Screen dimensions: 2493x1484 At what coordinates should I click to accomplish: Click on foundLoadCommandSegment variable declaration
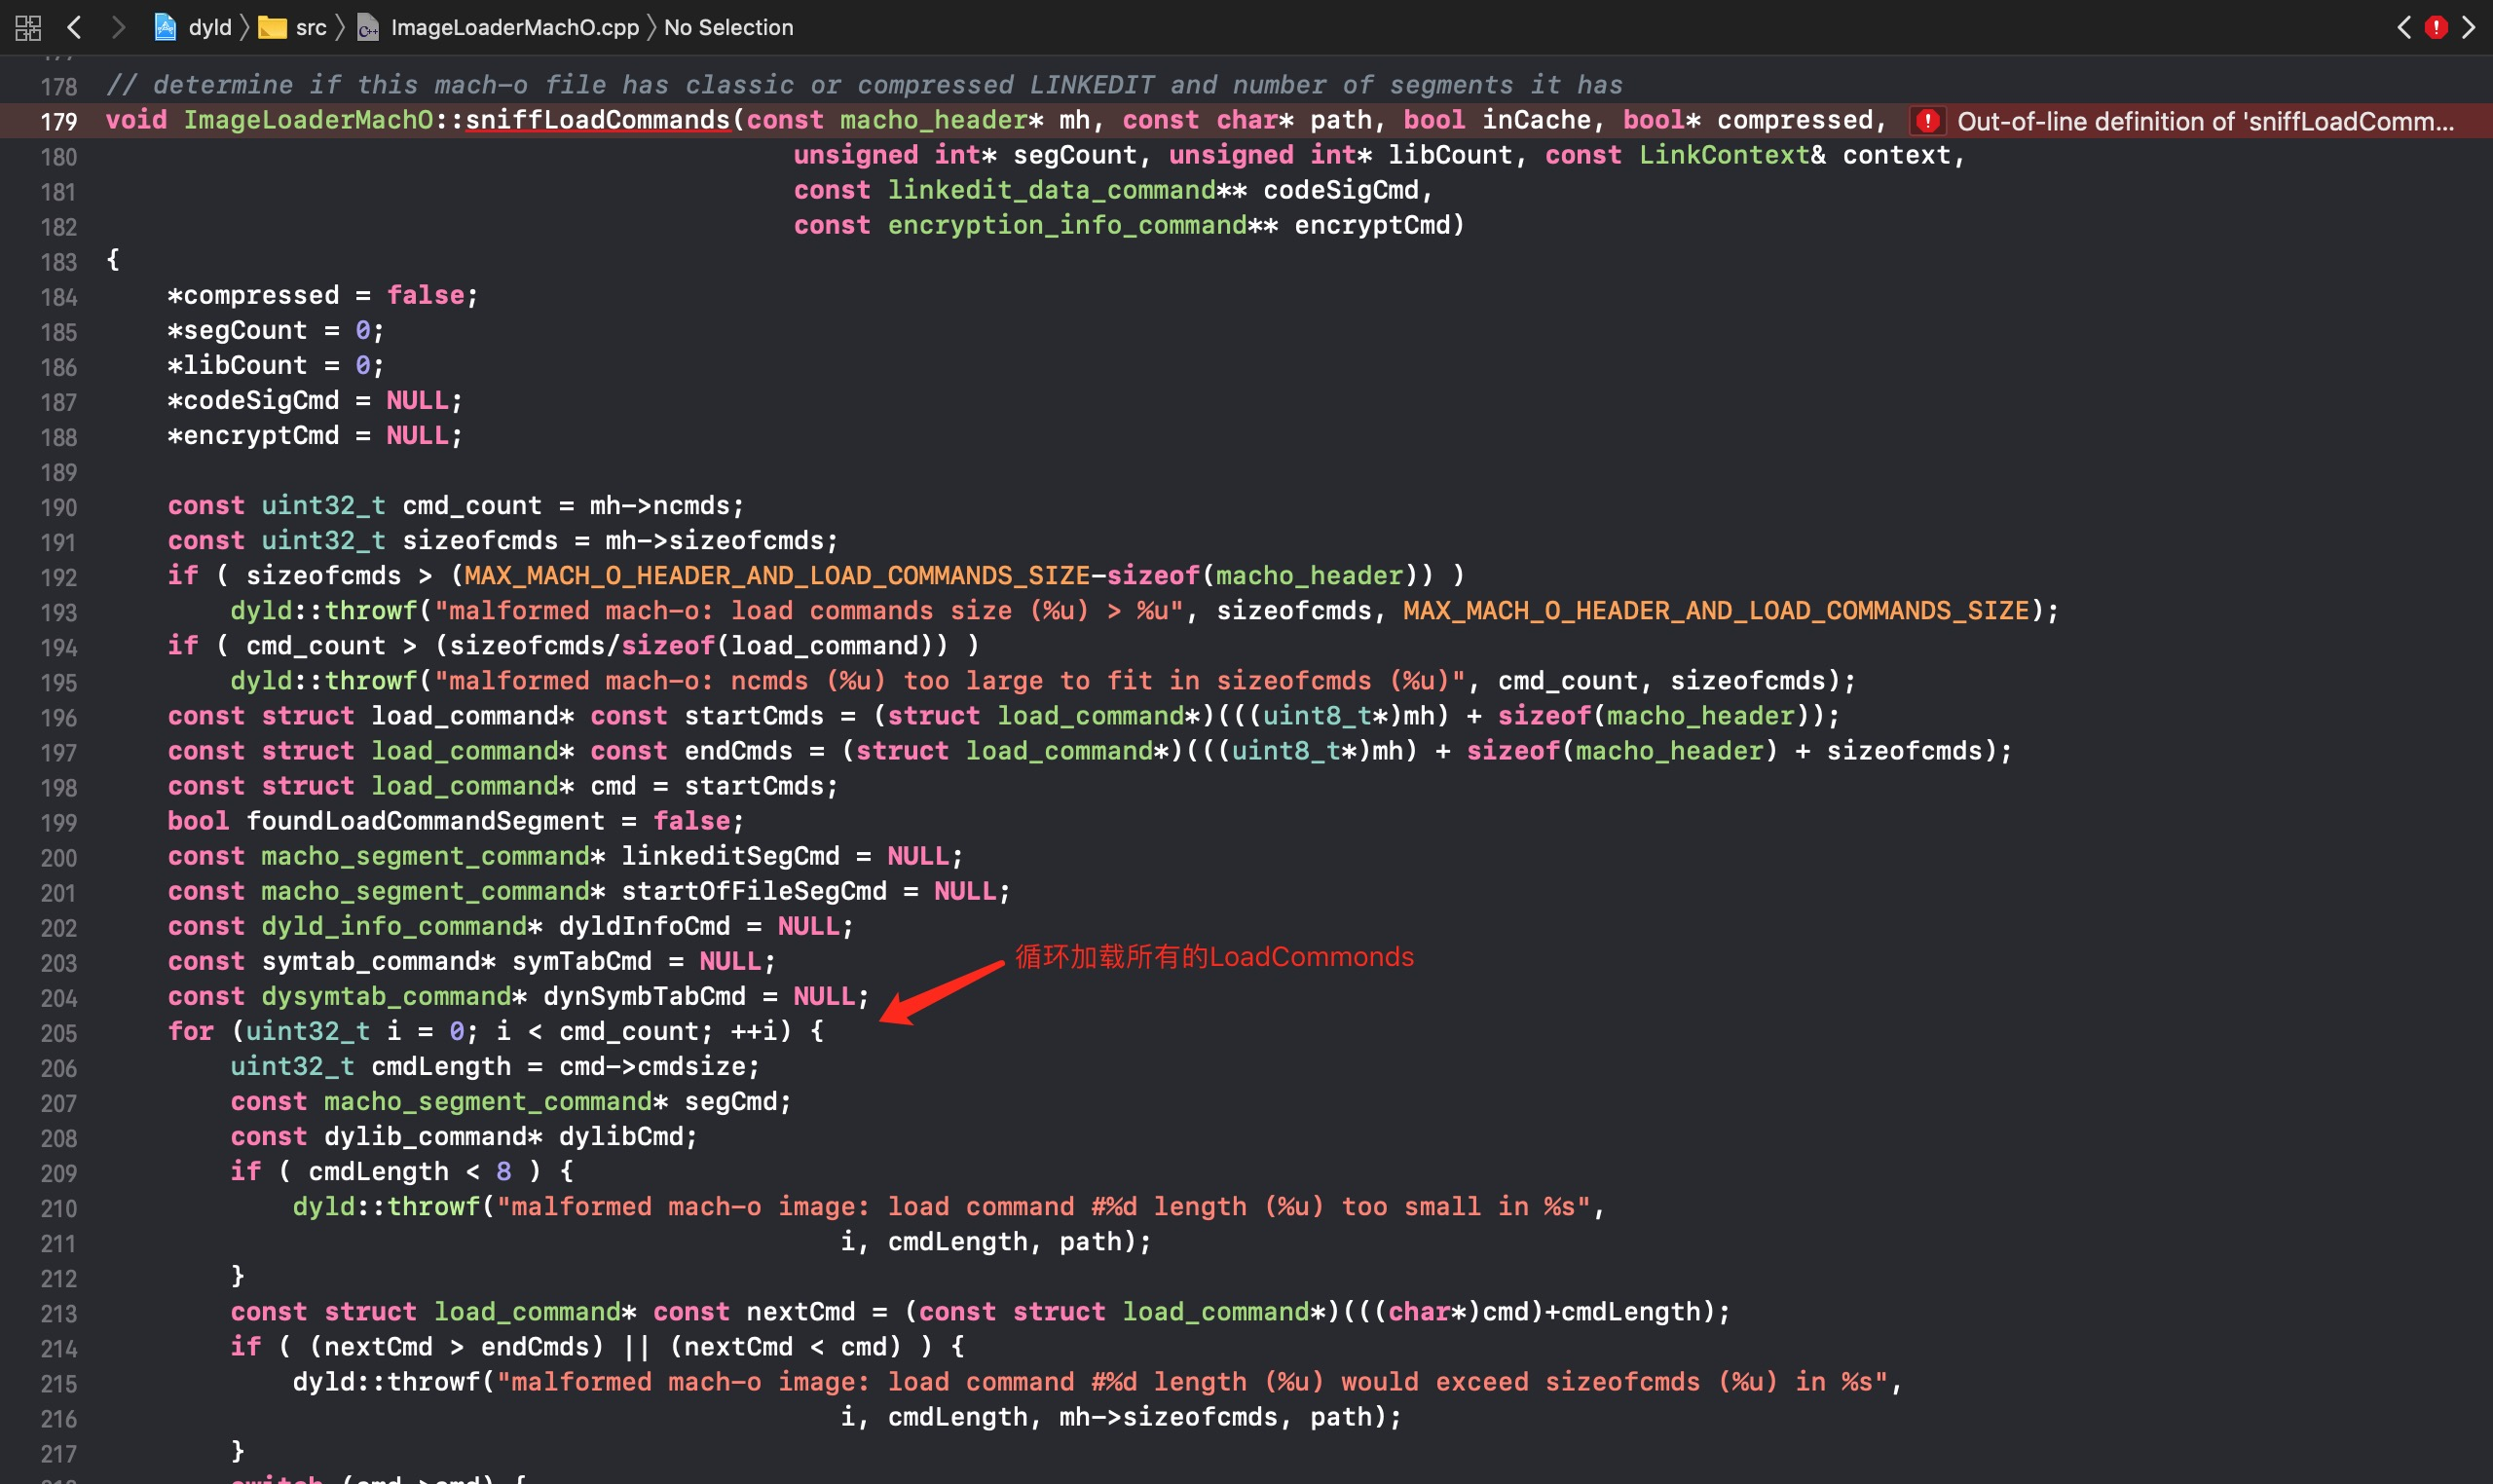(x=425, y=821)
